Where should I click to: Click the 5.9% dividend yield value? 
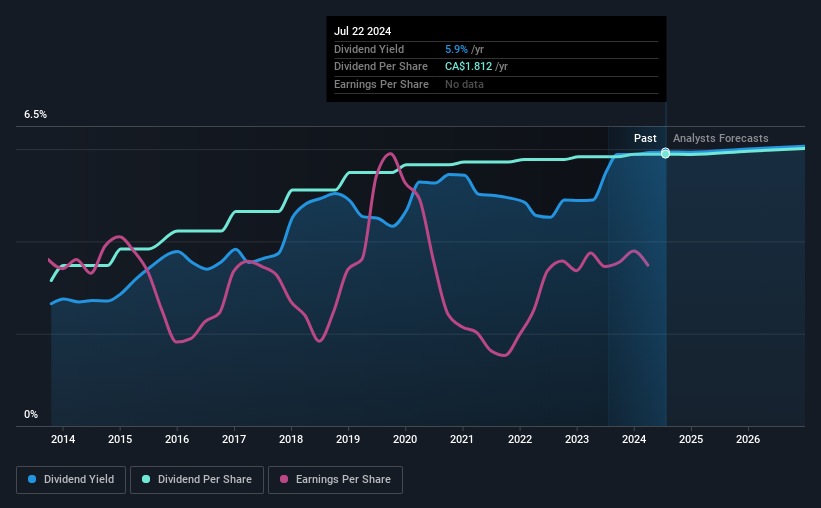(456, 49)
